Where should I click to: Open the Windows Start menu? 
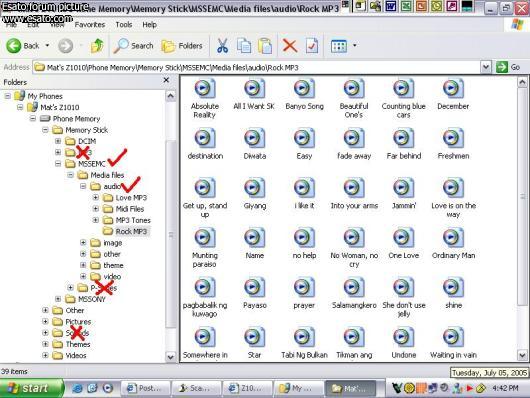click(31, 388)
